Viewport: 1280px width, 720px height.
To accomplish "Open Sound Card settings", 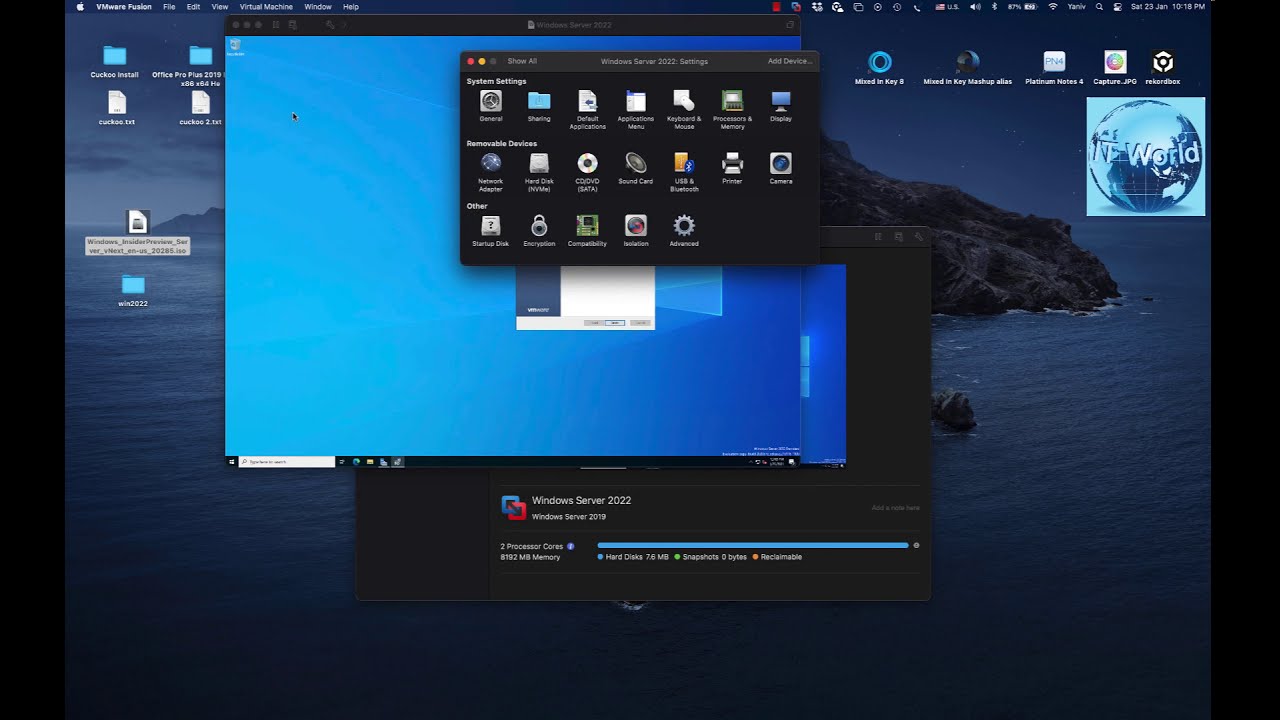I will click(x=636, y=163).
